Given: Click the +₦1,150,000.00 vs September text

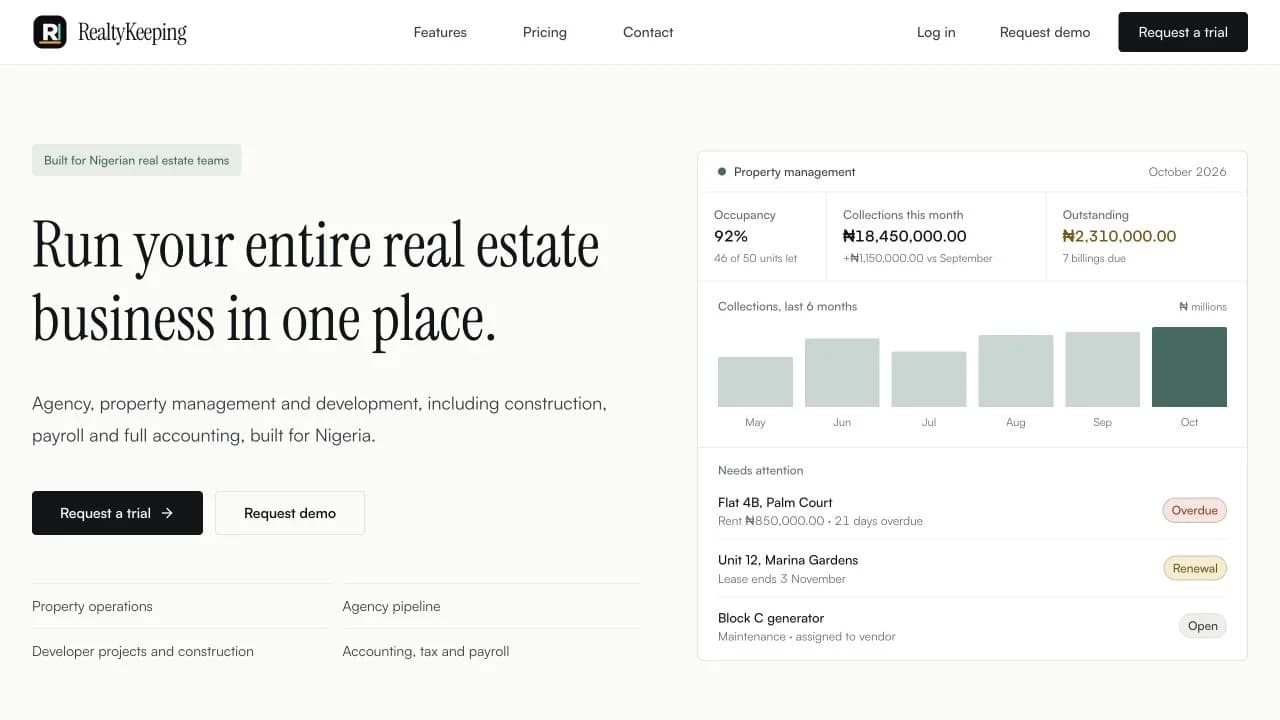Looking at the screenshot, I should coord(918,259).
